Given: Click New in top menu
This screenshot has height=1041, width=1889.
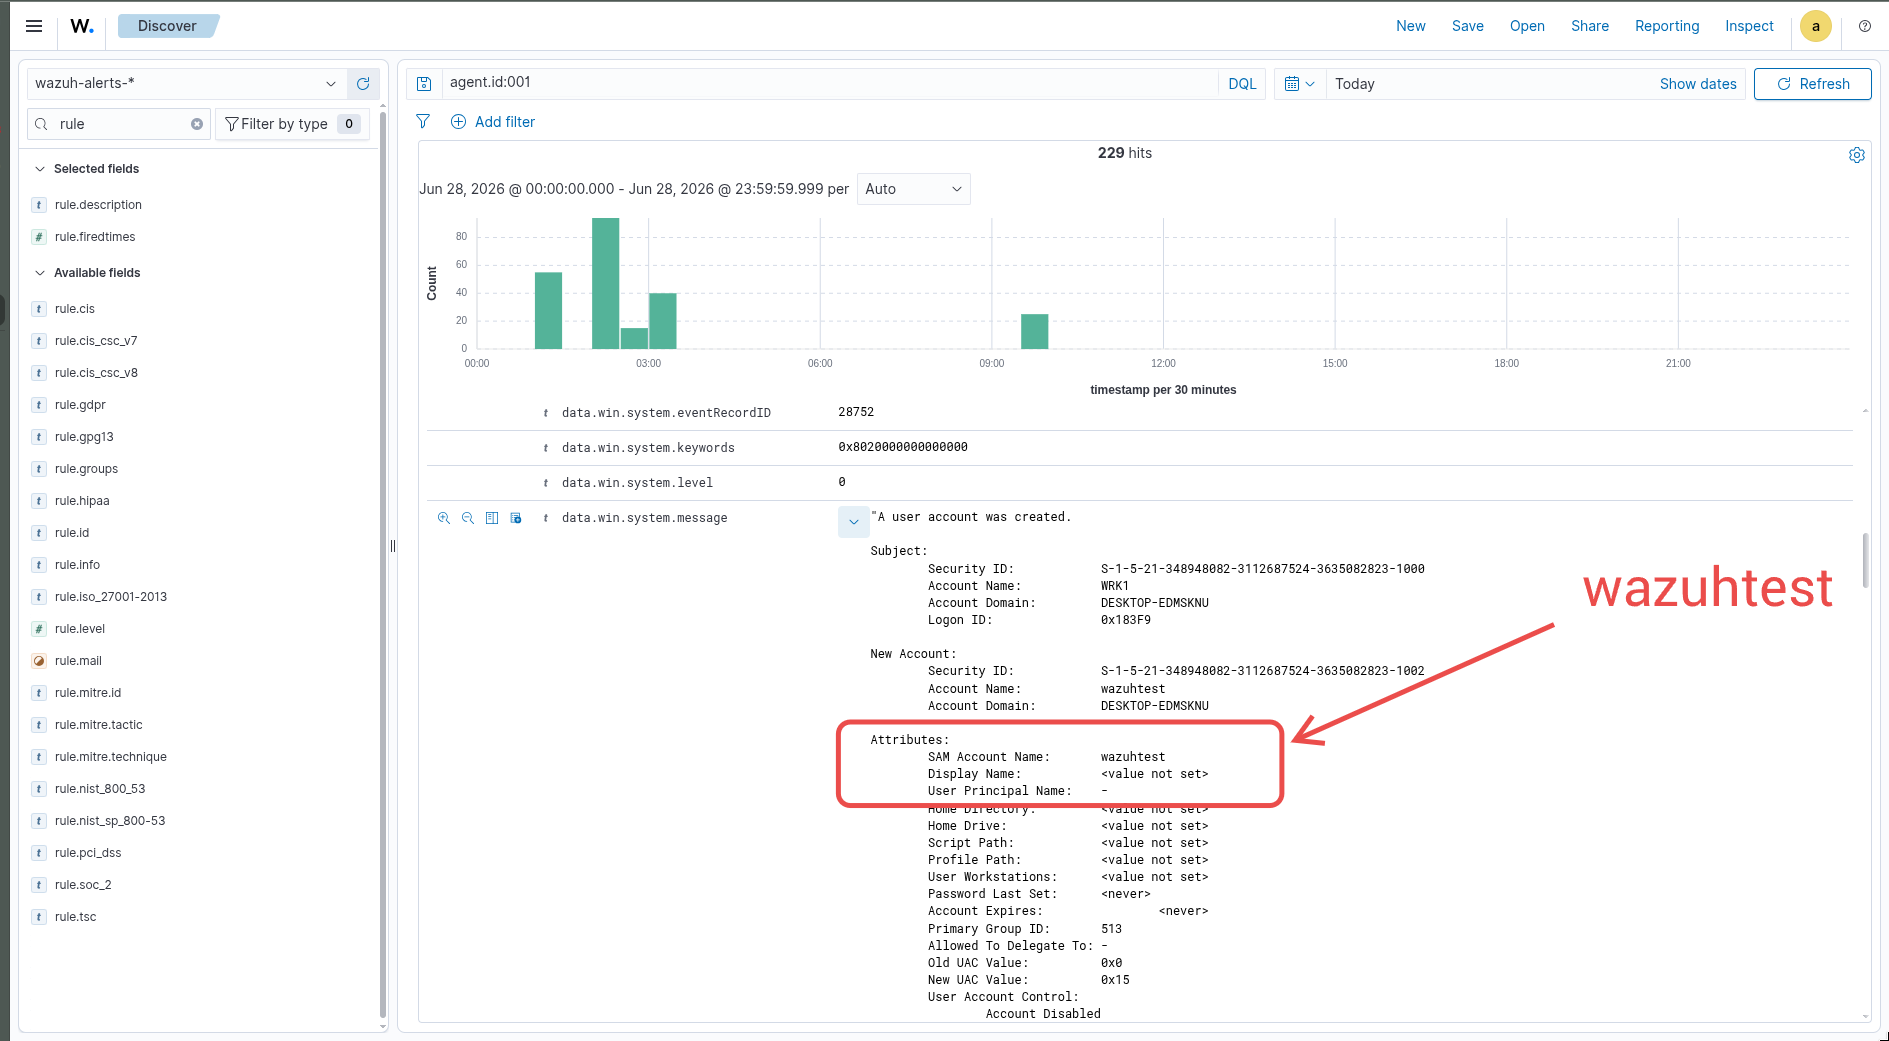Looking at the screenshot, I should tap(1411, 26).
